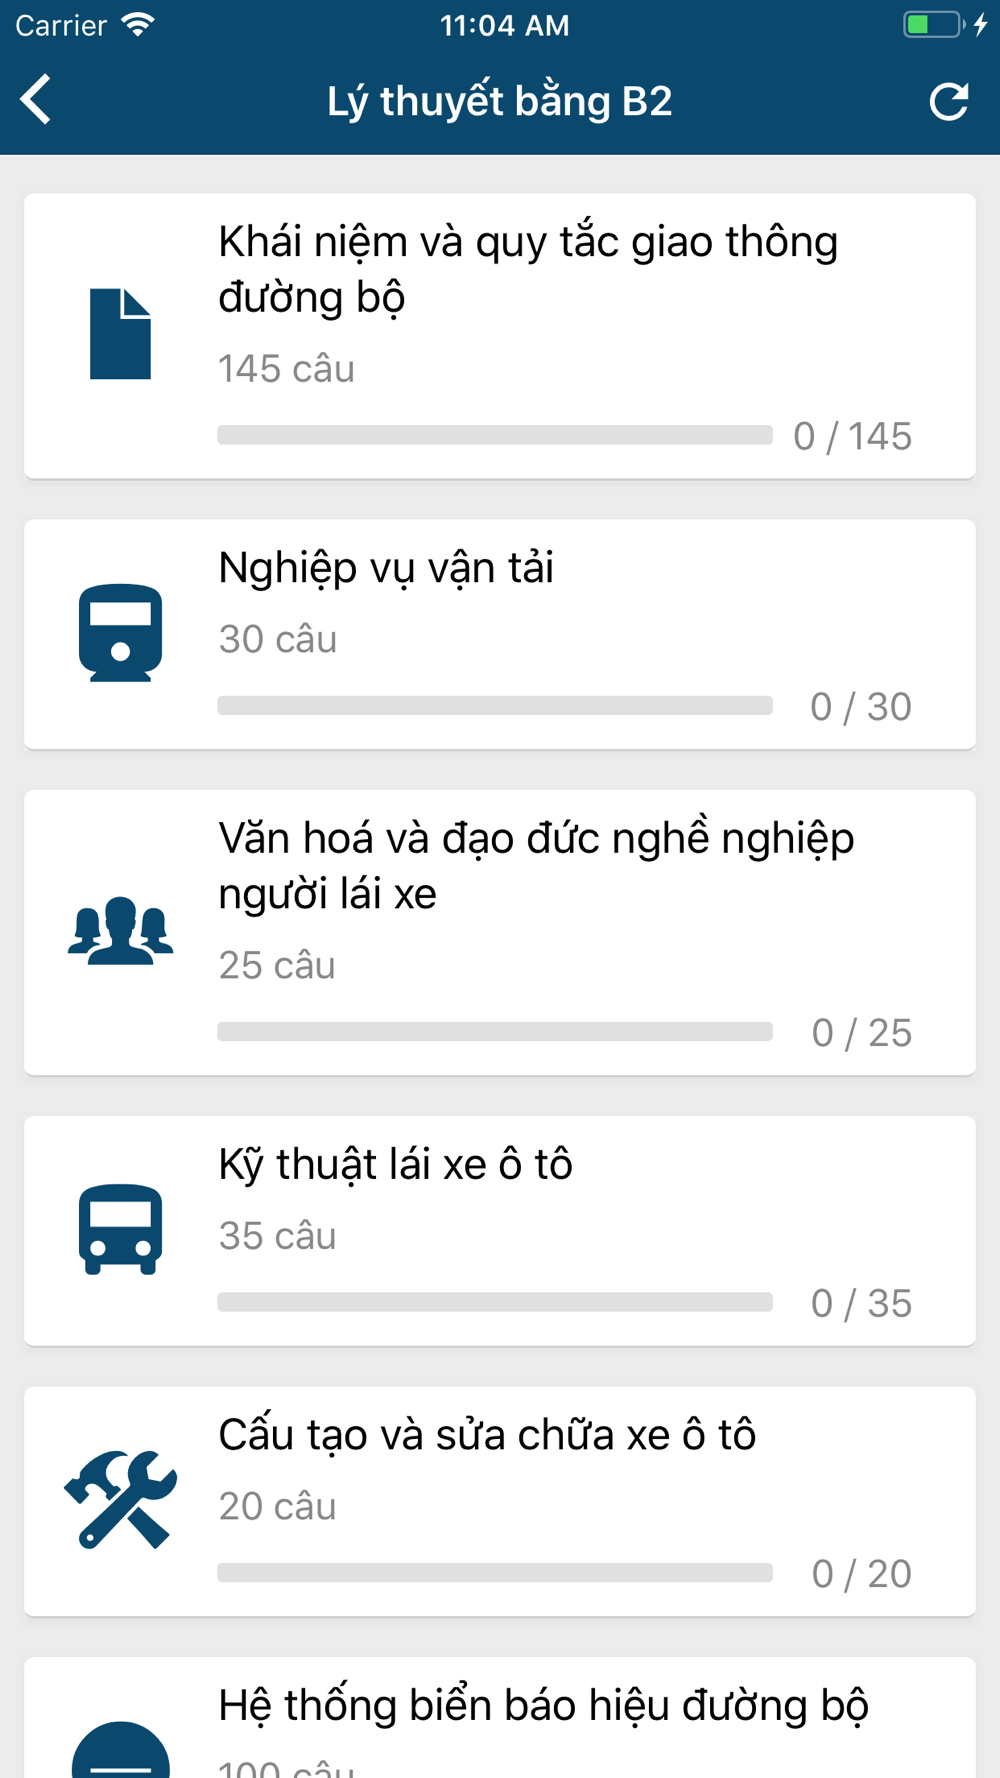Open Hệ thống biển báo hiệu đường bộ

543,1705
